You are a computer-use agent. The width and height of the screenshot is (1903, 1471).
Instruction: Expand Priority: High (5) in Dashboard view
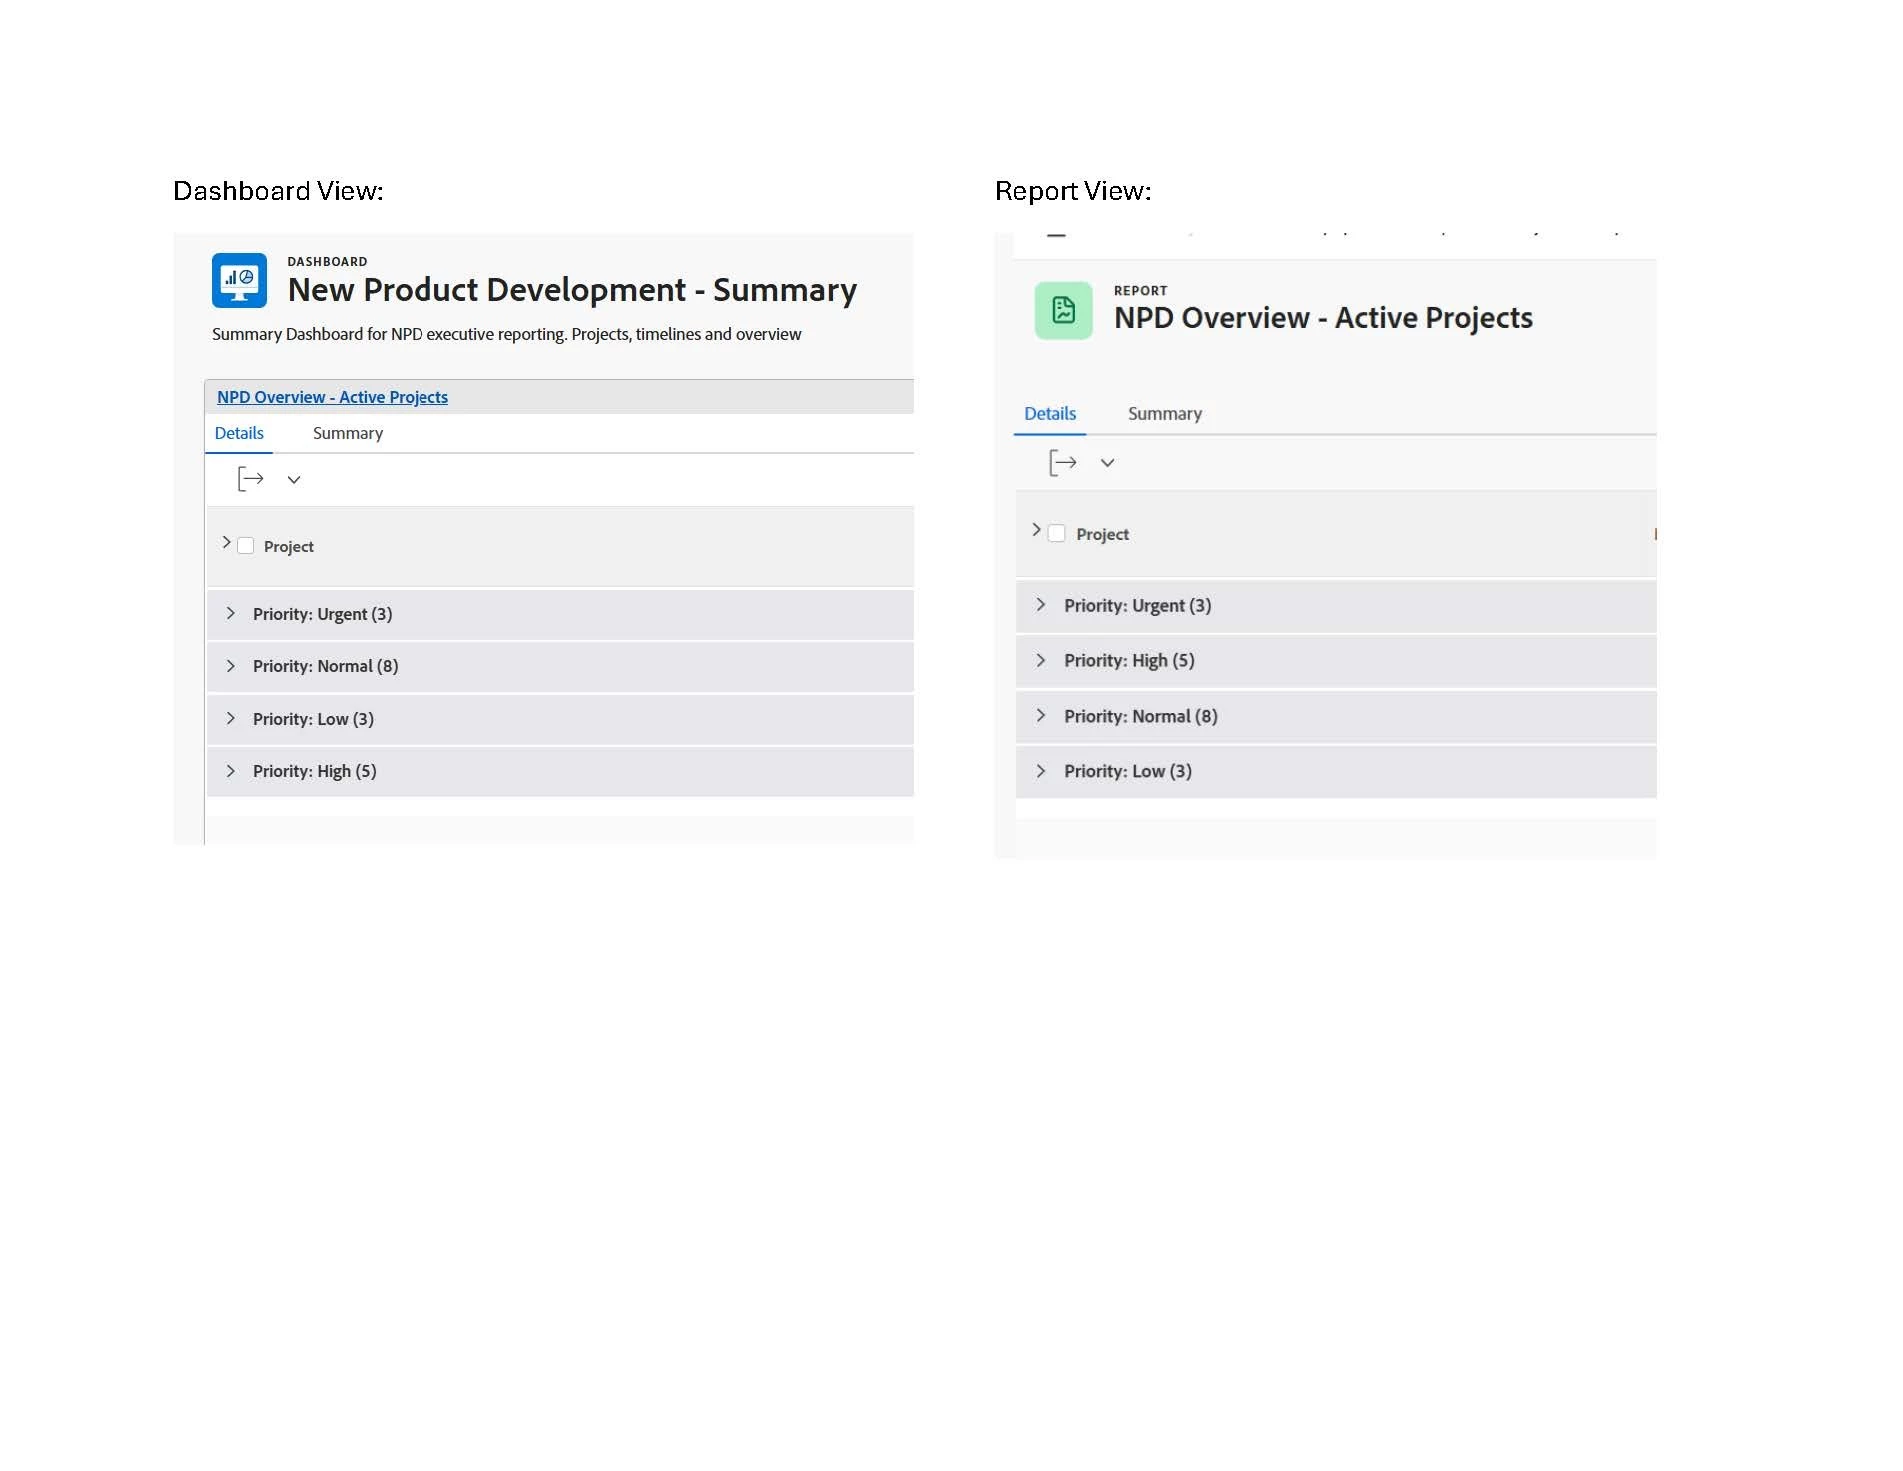coord(231,771)
